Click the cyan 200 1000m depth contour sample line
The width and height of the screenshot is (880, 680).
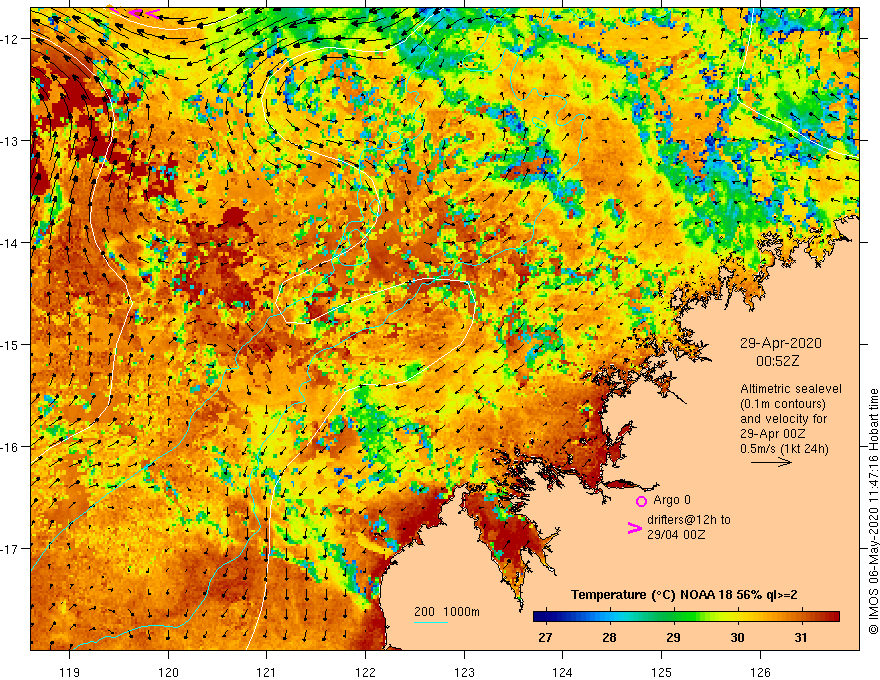click(x=430, y=622)
